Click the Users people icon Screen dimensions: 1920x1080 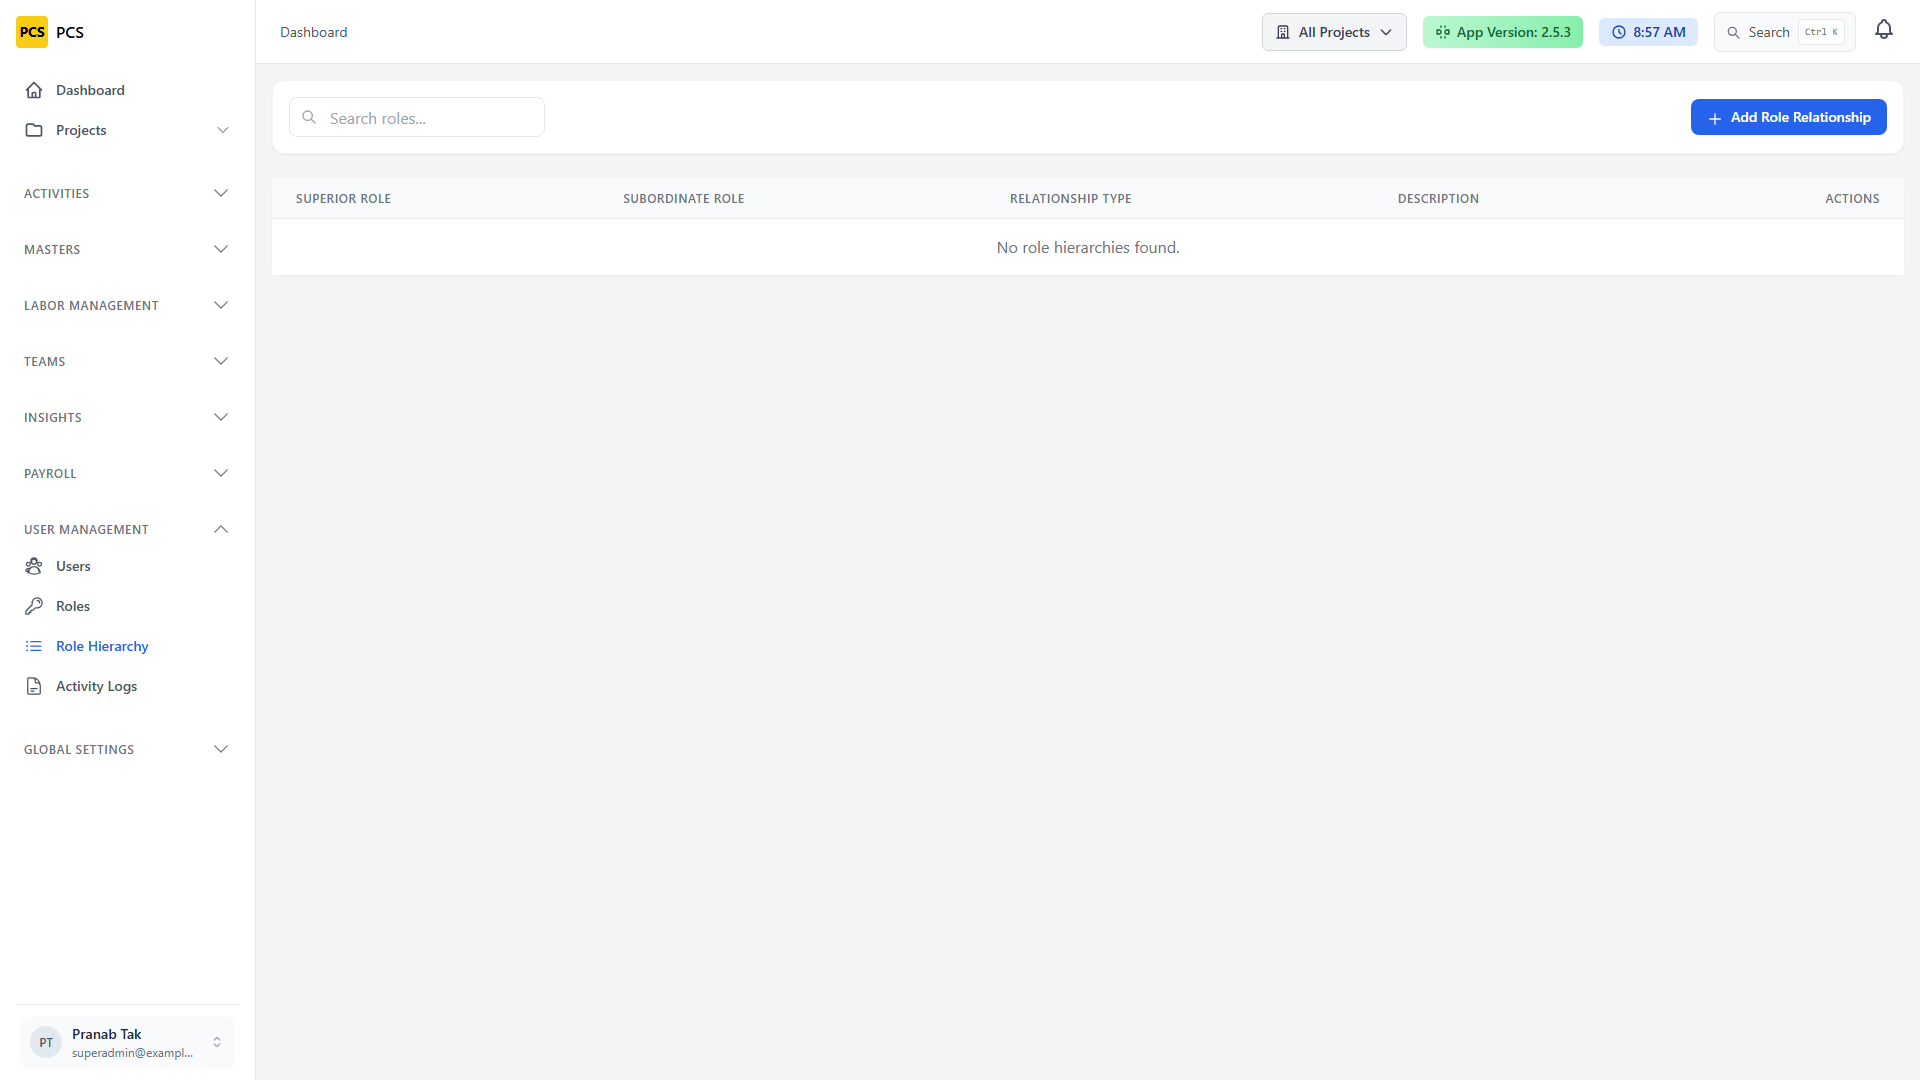(x=34, y=566)
